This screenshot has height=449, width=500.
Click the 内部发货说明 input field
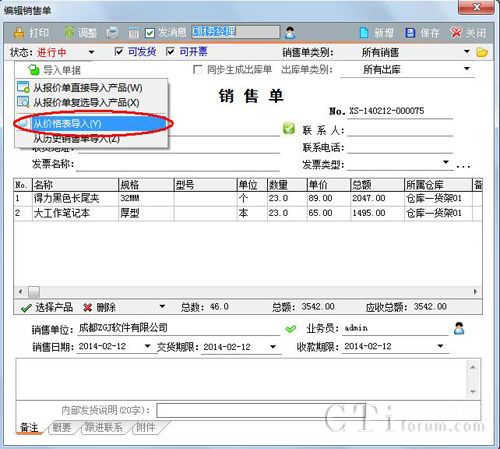[261, 410]
